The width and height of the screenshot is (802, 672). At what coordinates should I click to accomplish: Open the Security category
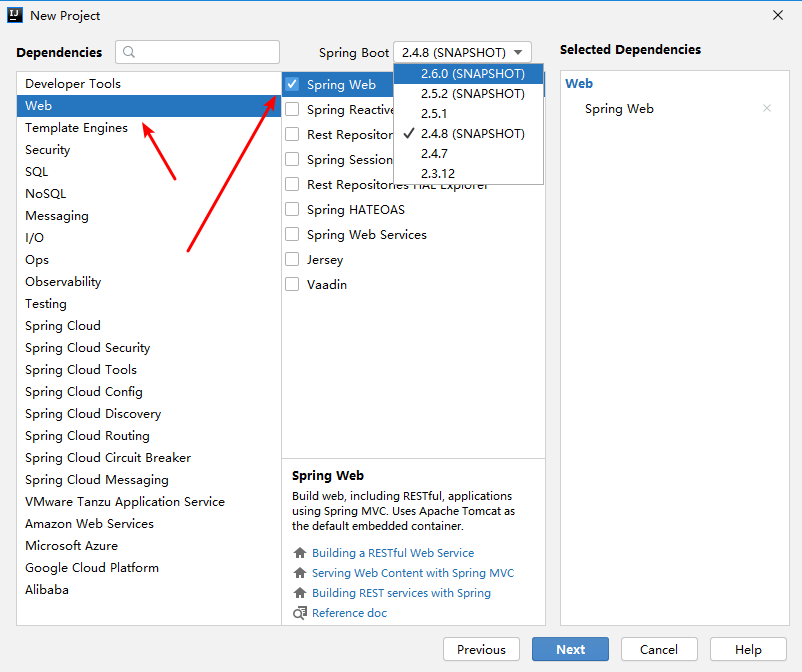pos(149,149)
